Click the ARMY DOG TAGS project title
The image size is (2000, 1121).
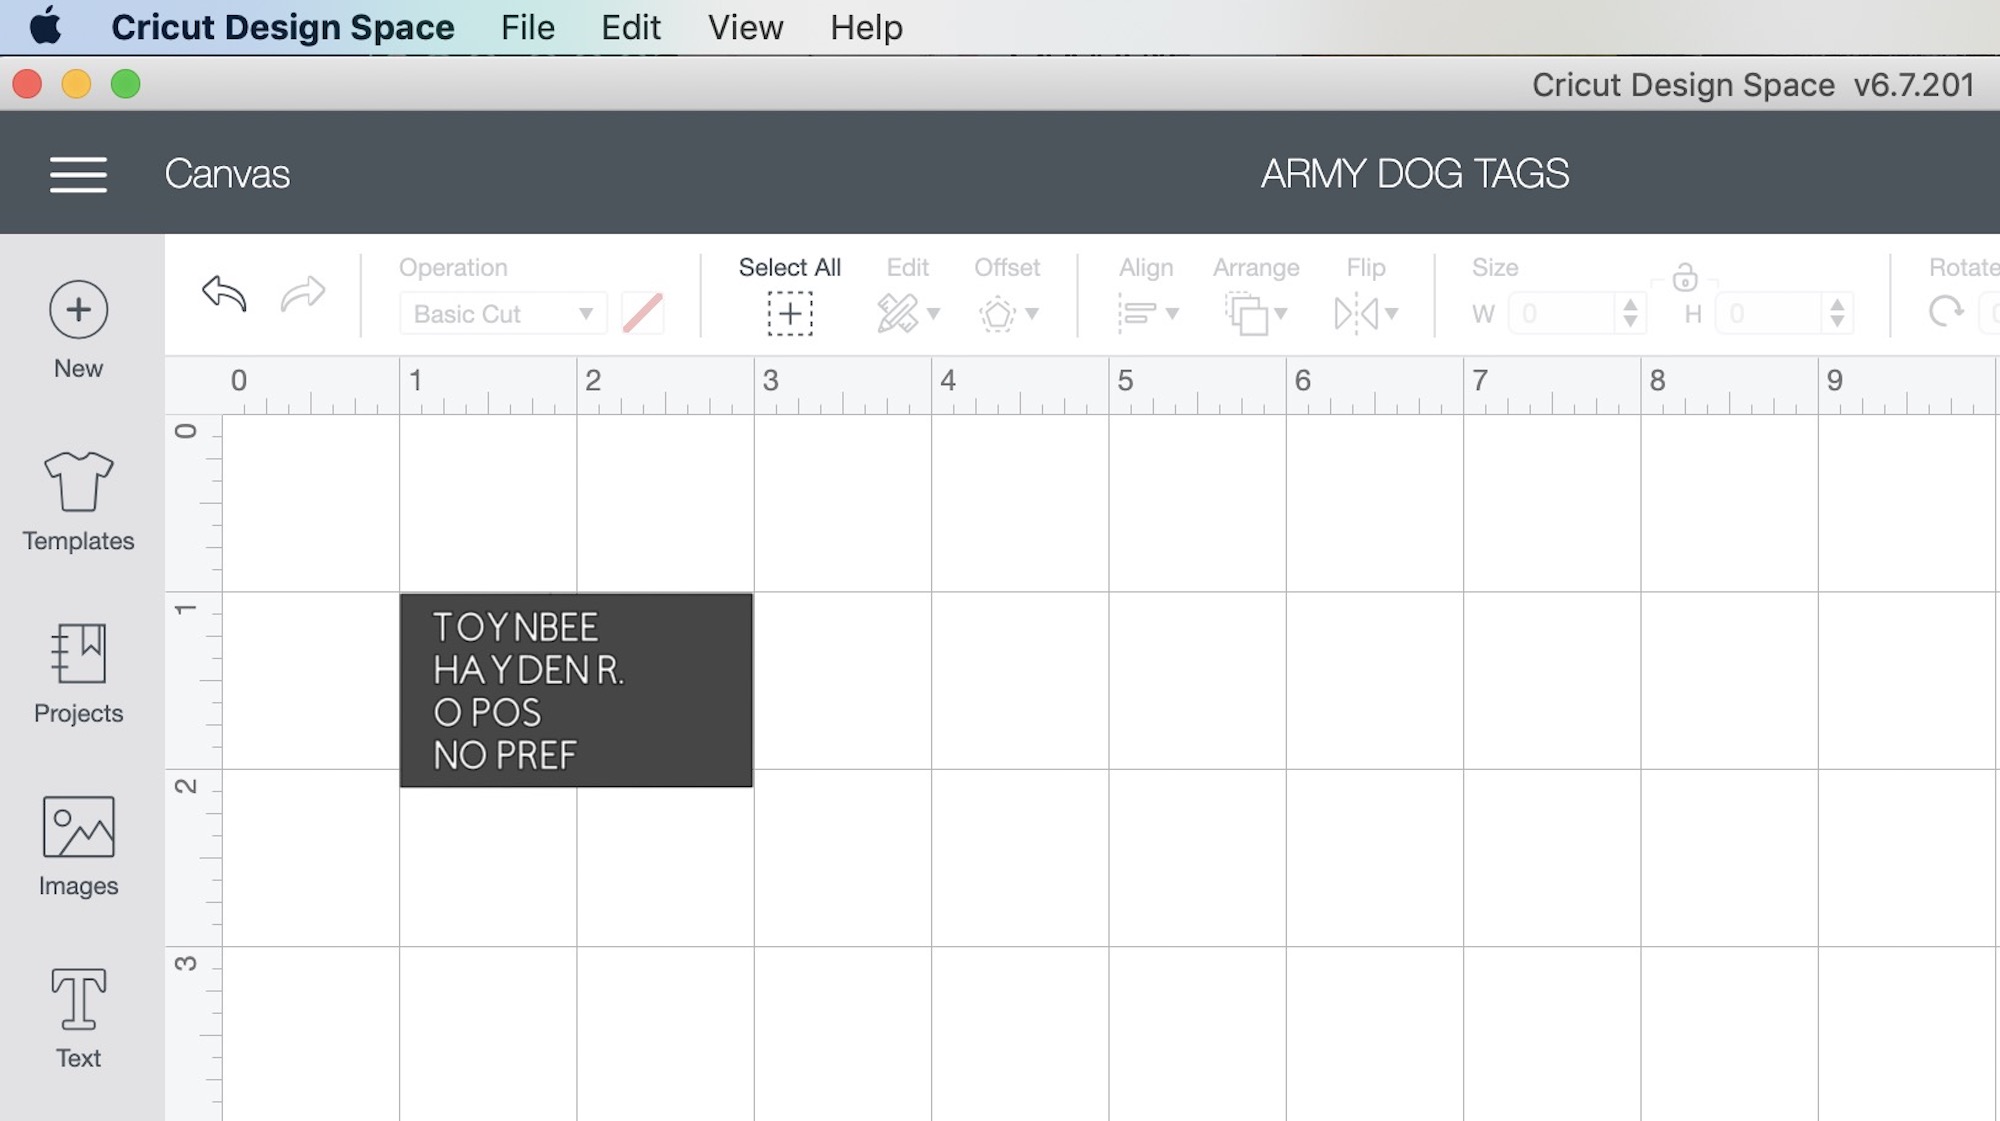pos(1414,174)
